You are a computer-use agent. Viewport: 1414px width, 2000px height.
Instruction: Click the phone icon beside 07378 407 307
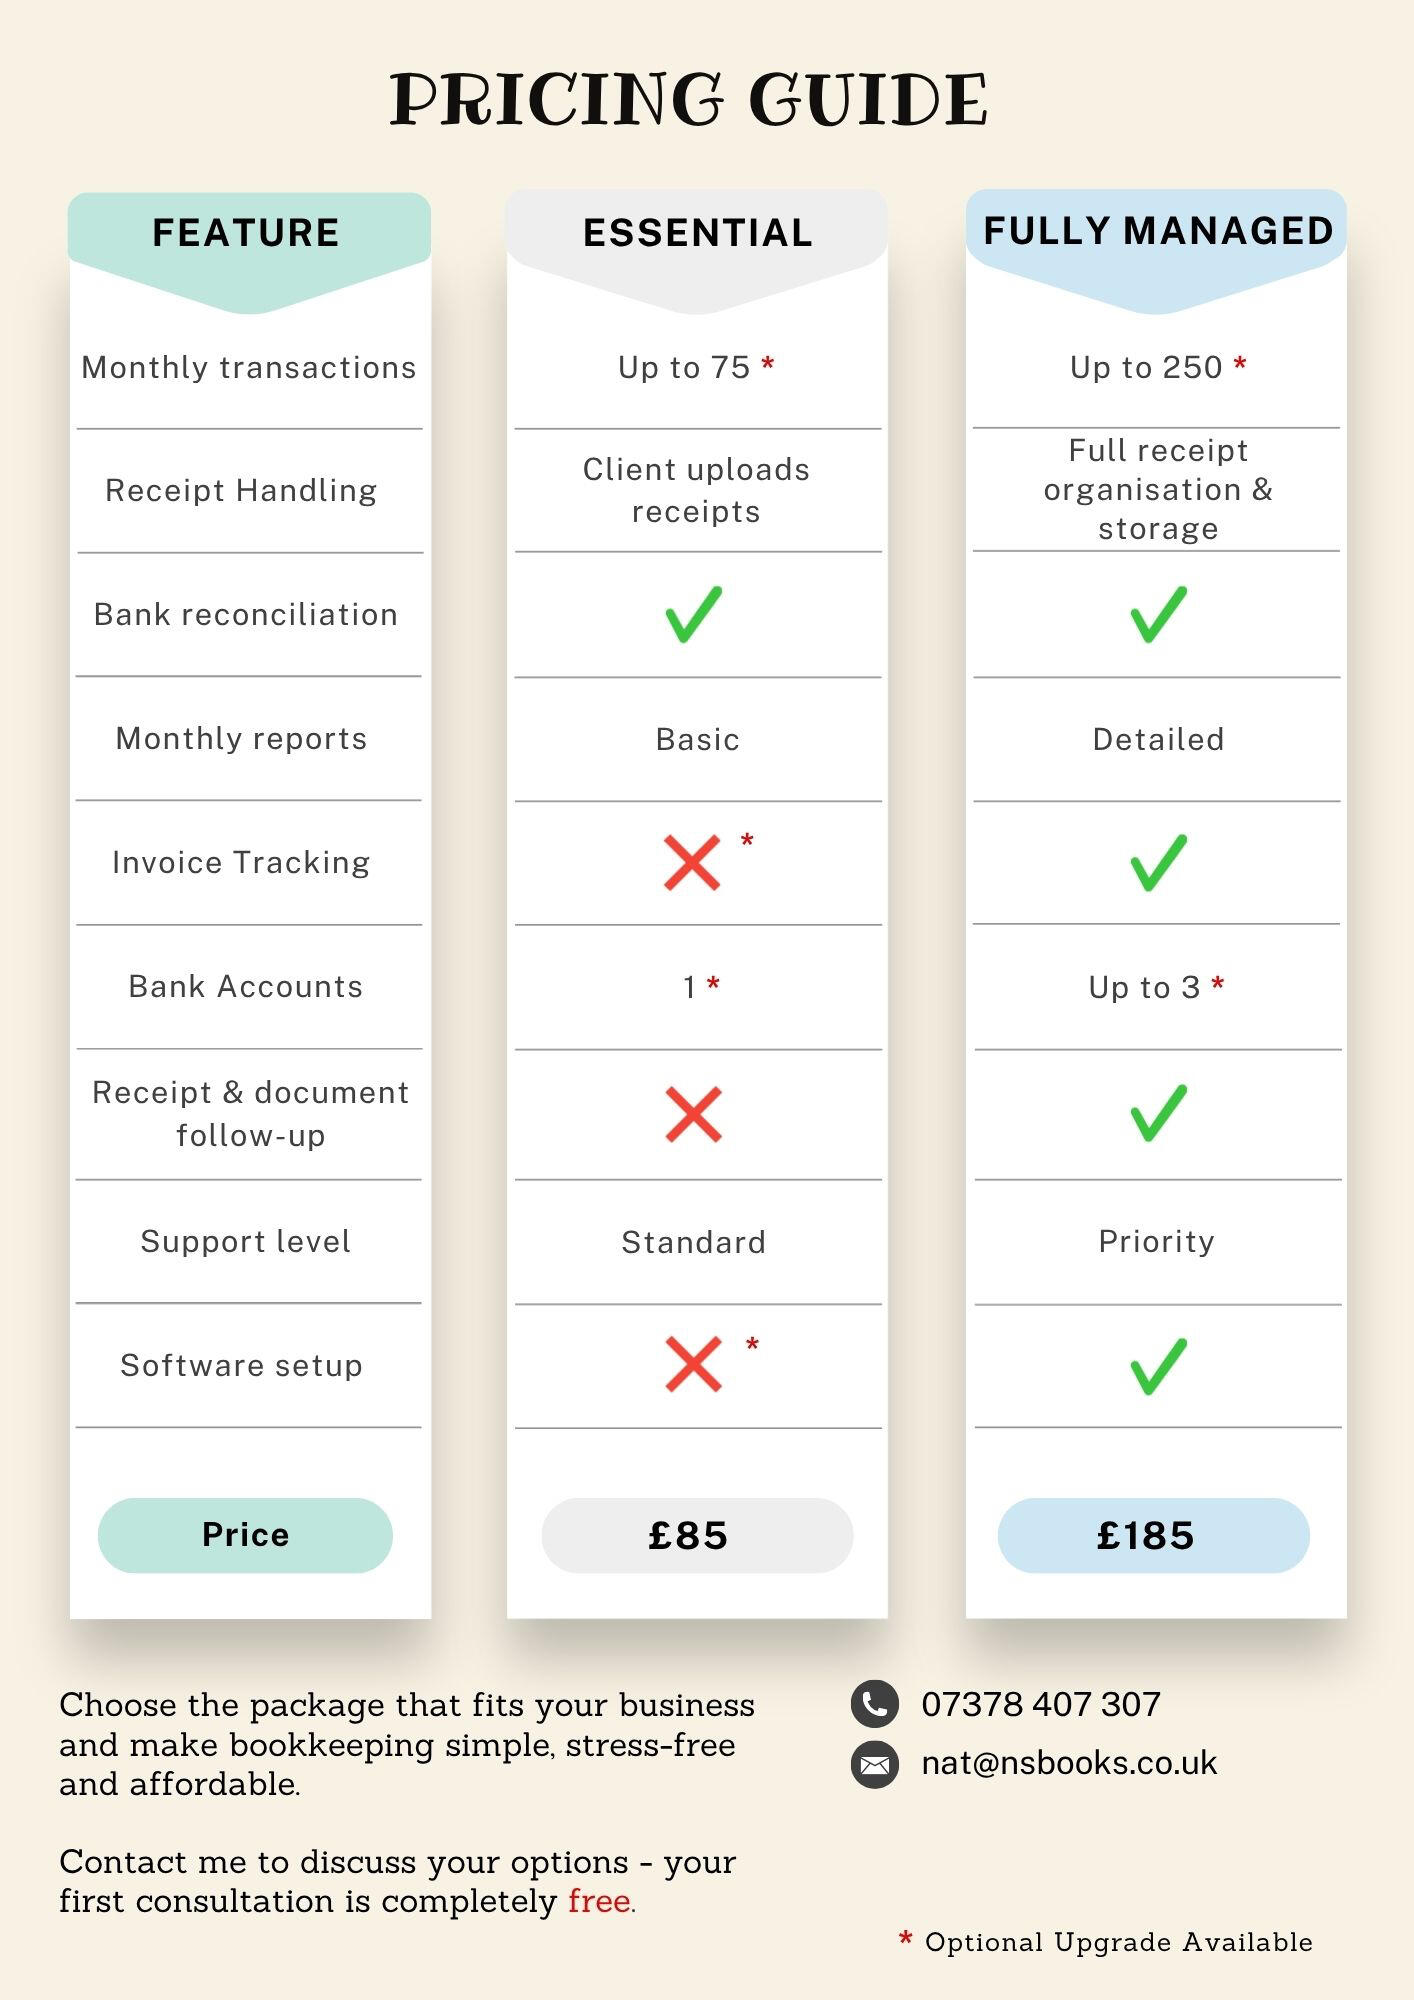pyautogui.click(x=875, y=1704)
